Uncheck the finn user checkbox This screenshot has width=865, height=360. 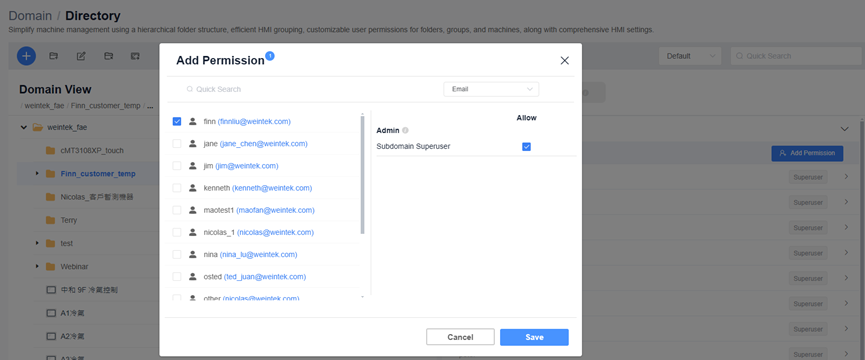coord(177,121)
